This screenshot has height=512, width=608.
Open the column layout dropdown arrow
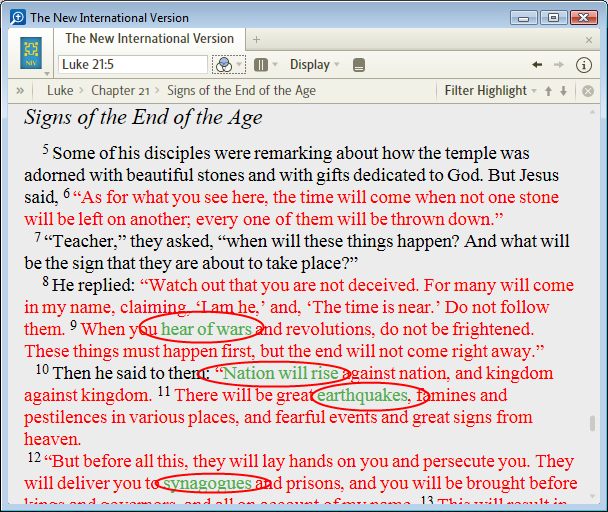point(275,64)
